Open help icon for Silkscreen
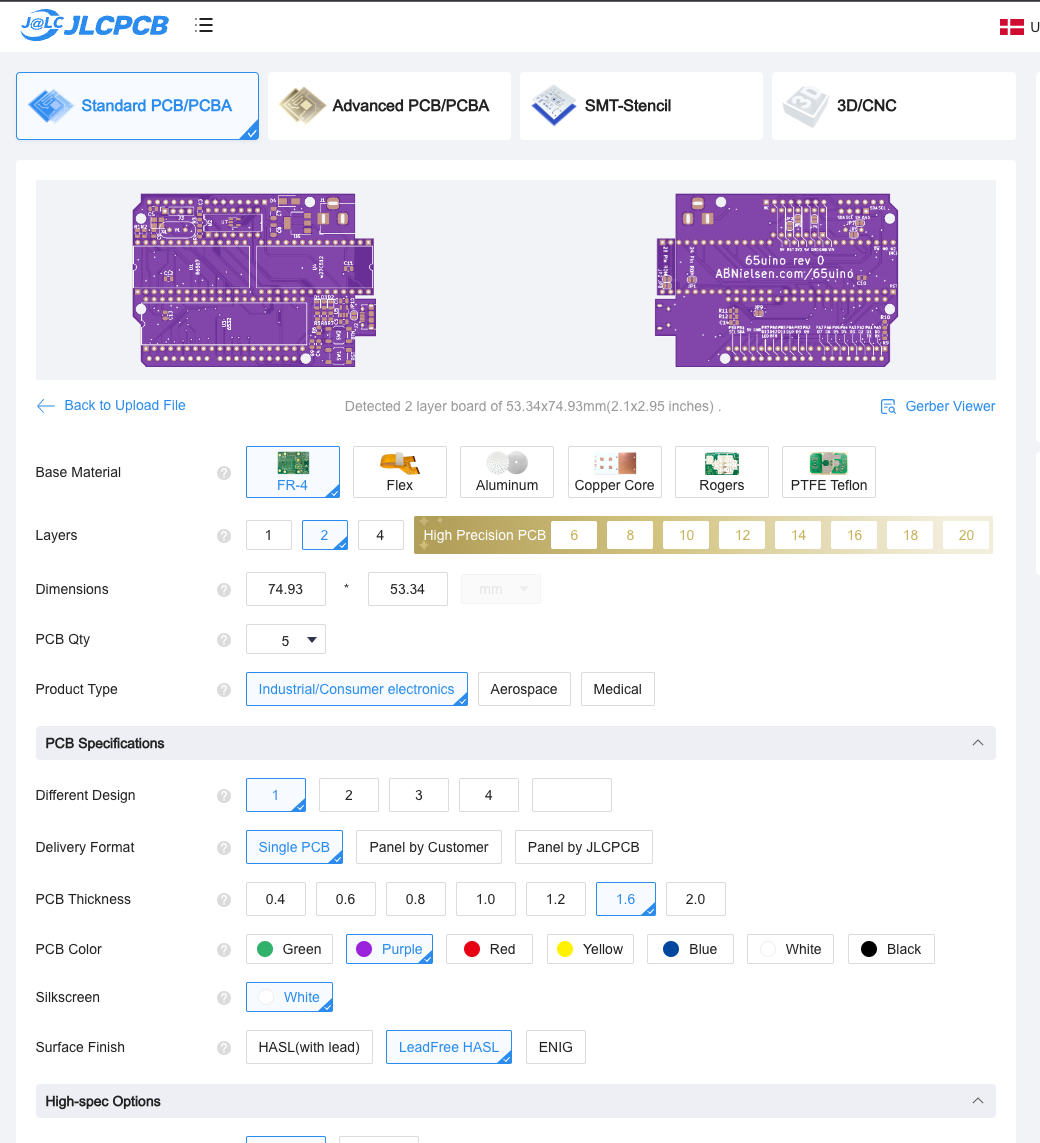This screenshot has height=1143, width=1040. [x=224, y=997]
